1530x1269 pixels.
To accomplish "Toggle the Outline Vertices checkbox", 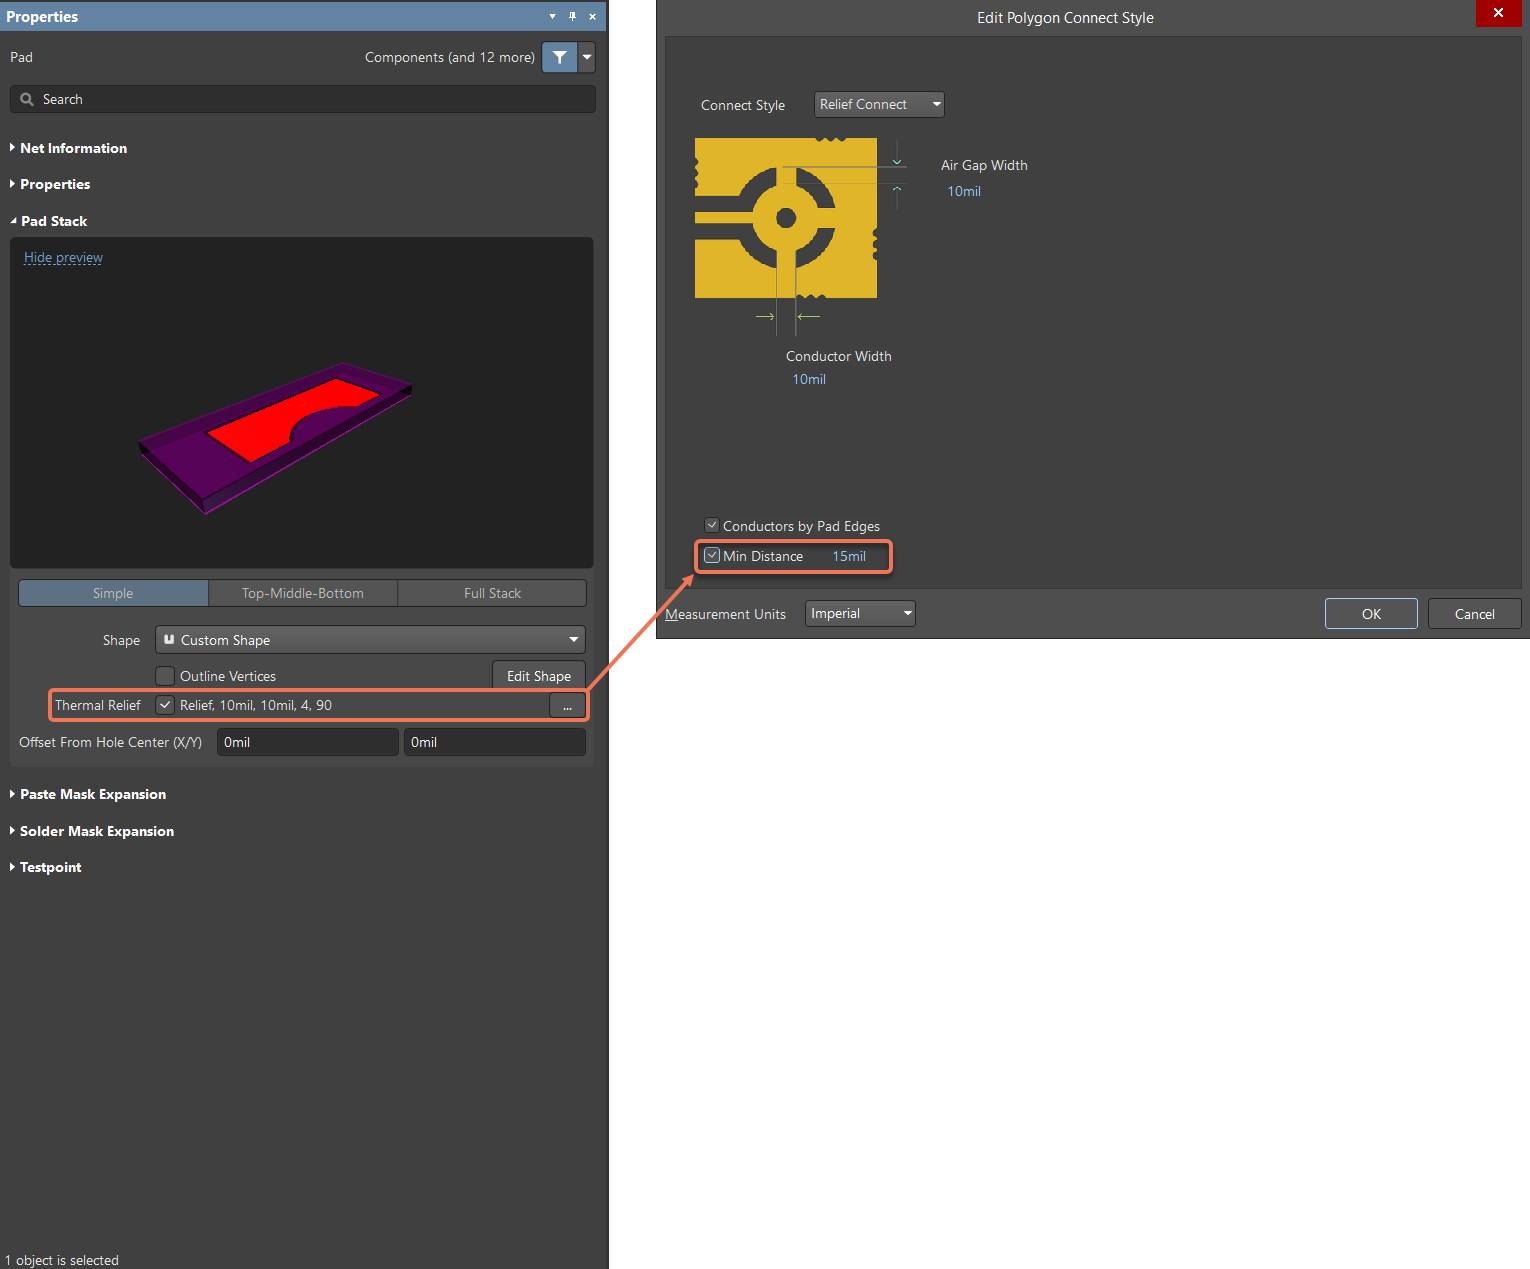I will tap(166, 676).
